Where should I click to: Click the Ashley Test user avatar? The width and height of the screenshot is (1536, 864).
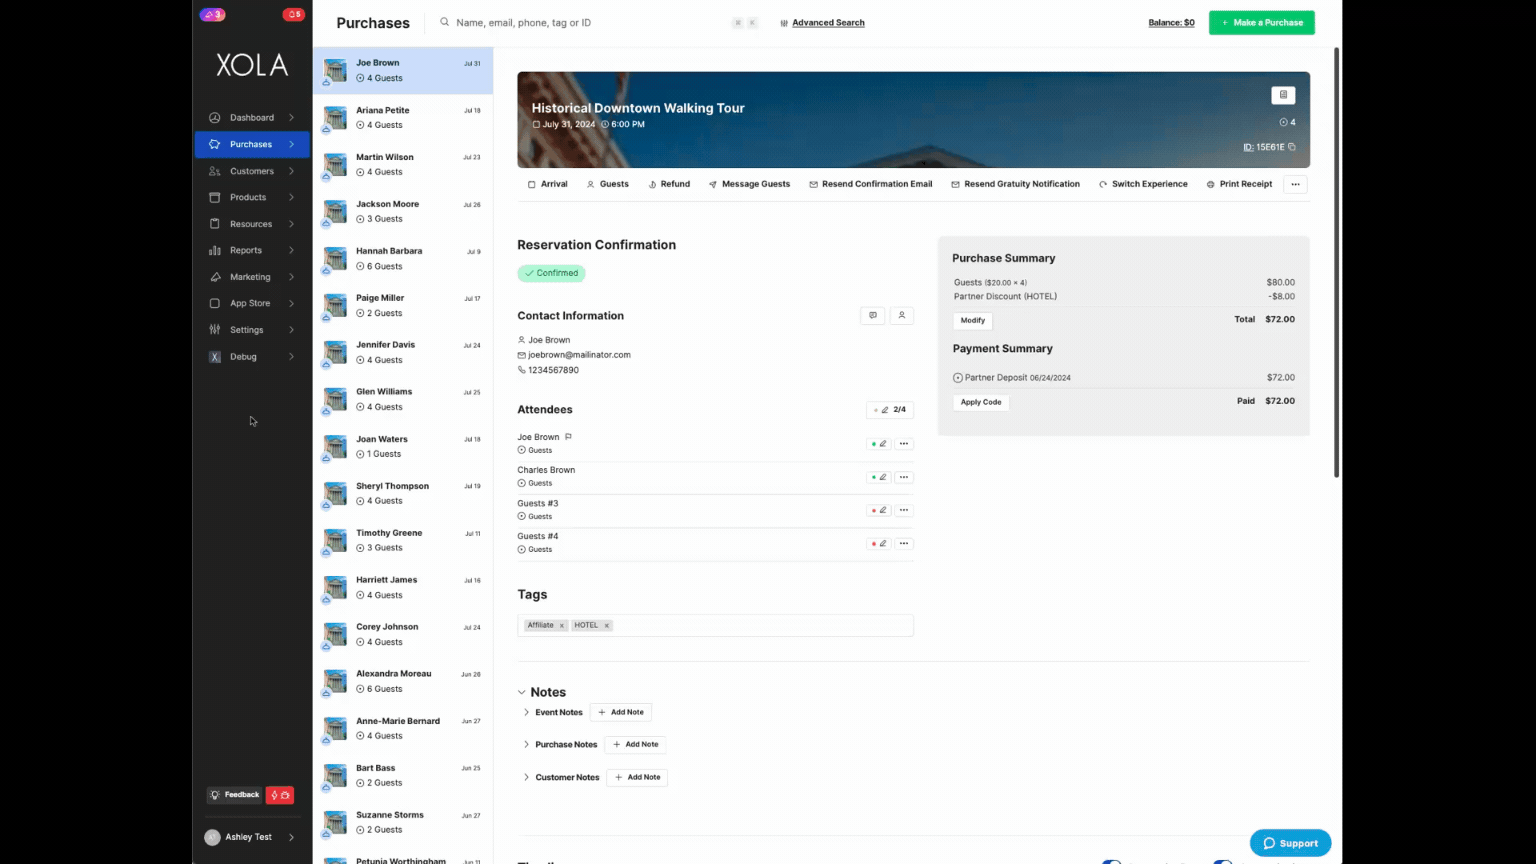(212, 837)
